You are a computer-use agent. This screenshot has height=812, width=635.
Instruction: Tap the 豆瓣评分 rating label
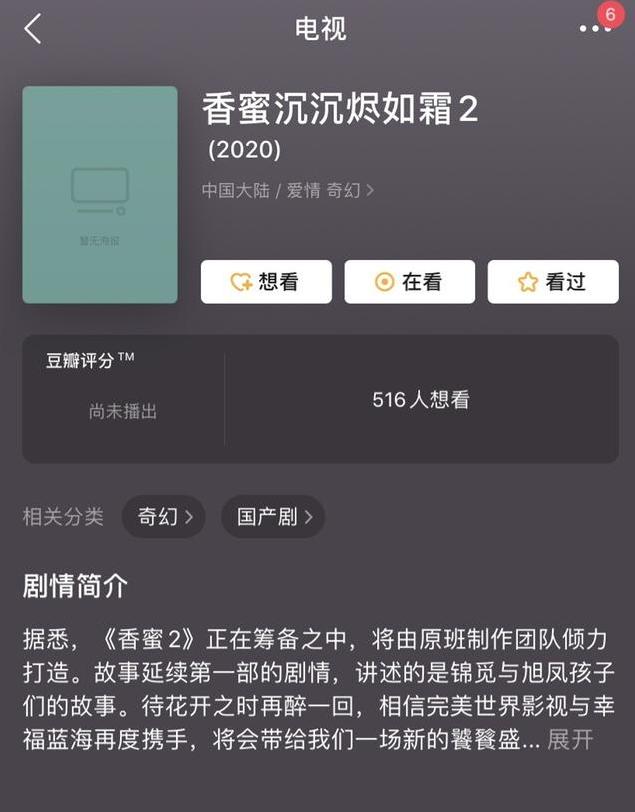tap(90, 360)
